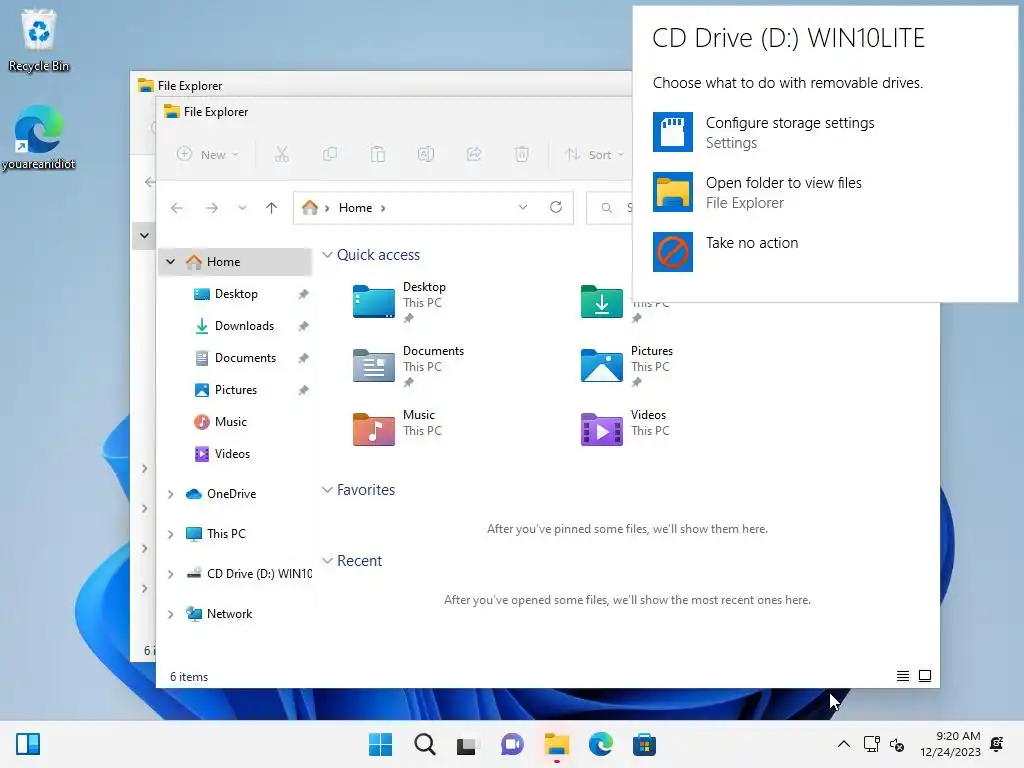The image size is (1024, 768).
Task: Unpin Pictures from navigation pane
Action: [303, 390]
